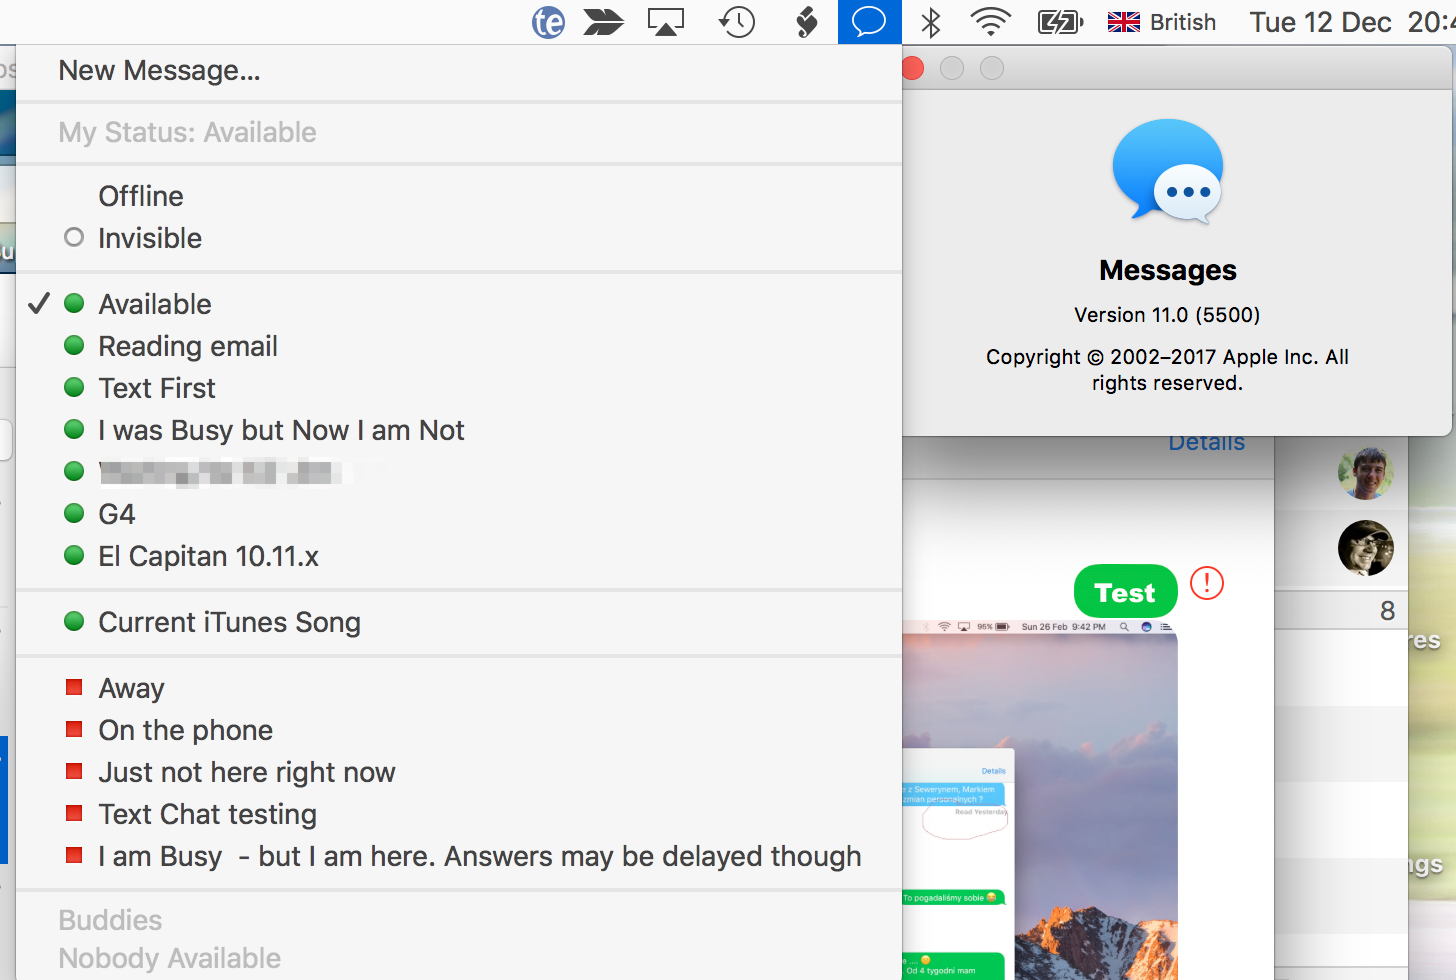1456x980 pixels.
Task: Set status to Offline
Action: [140, 195]
